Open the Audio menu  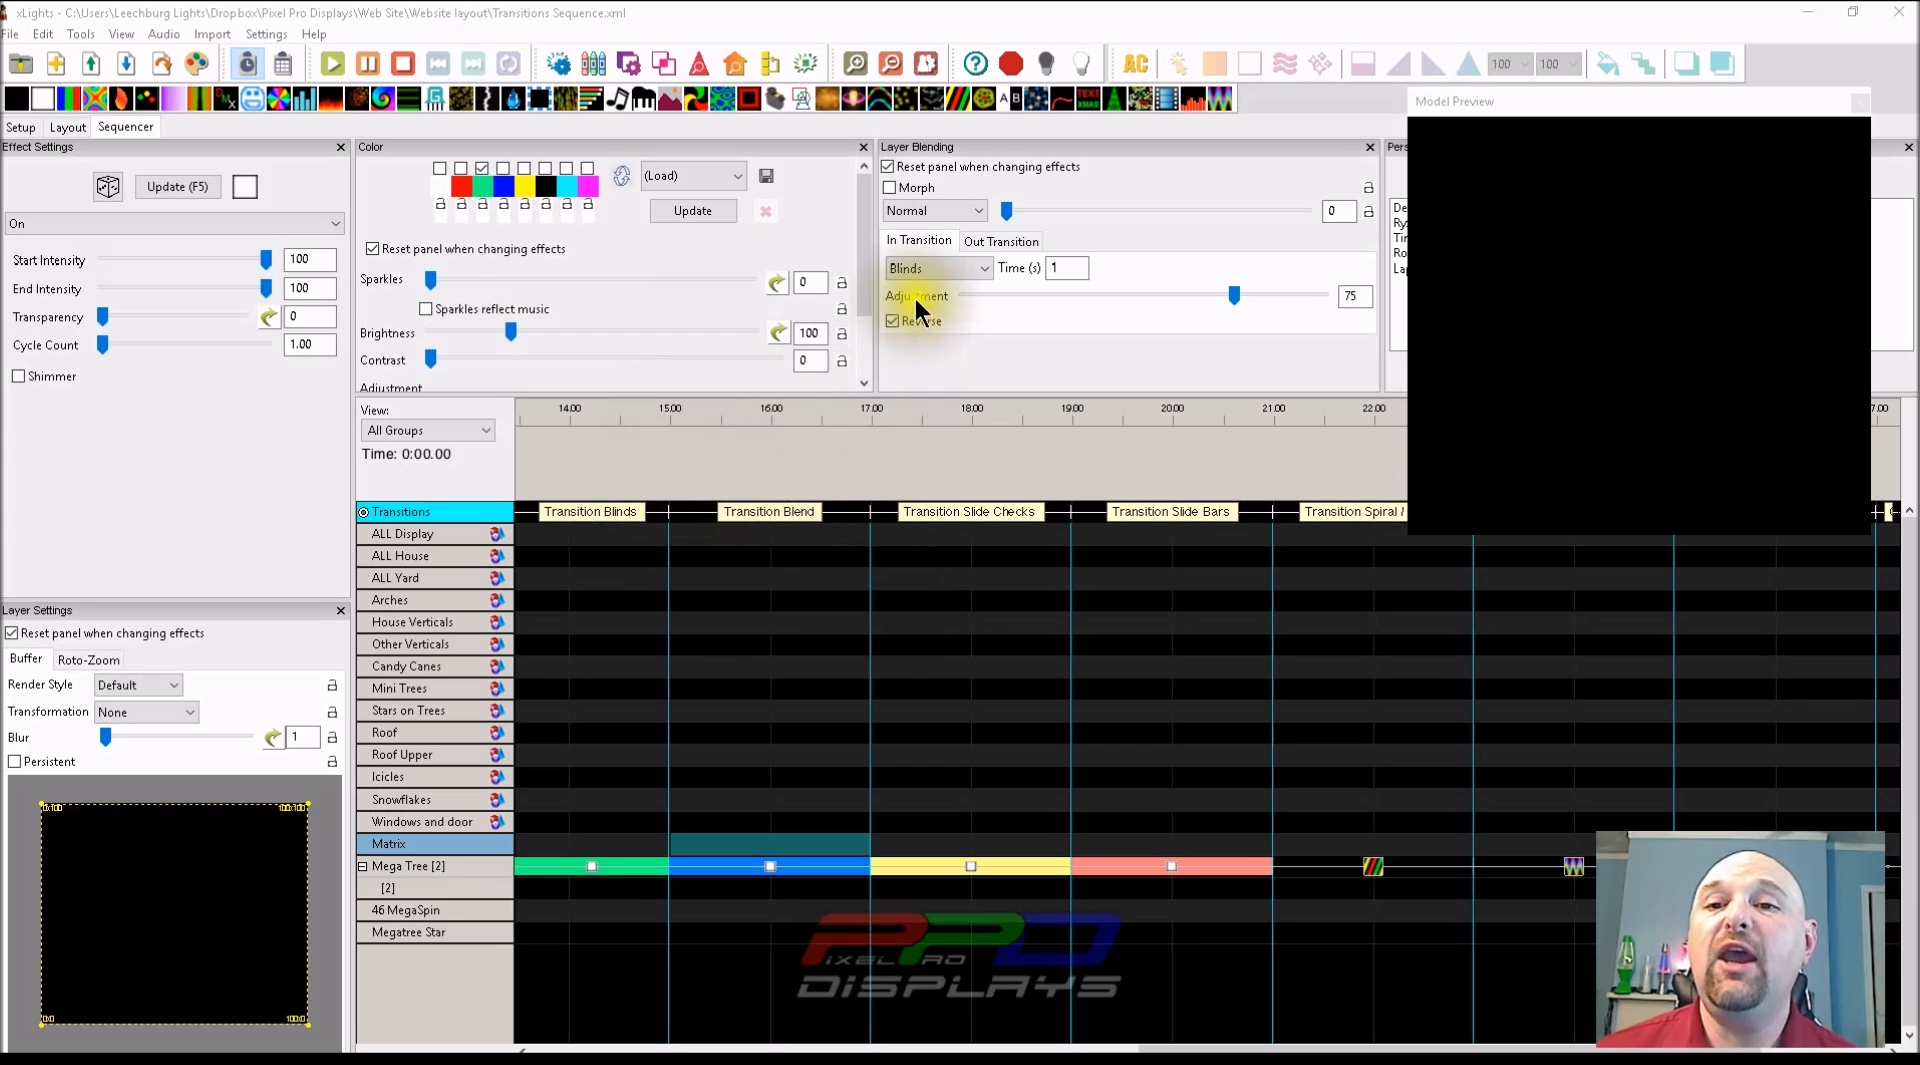pyautogui.click(x=164, y=34)
